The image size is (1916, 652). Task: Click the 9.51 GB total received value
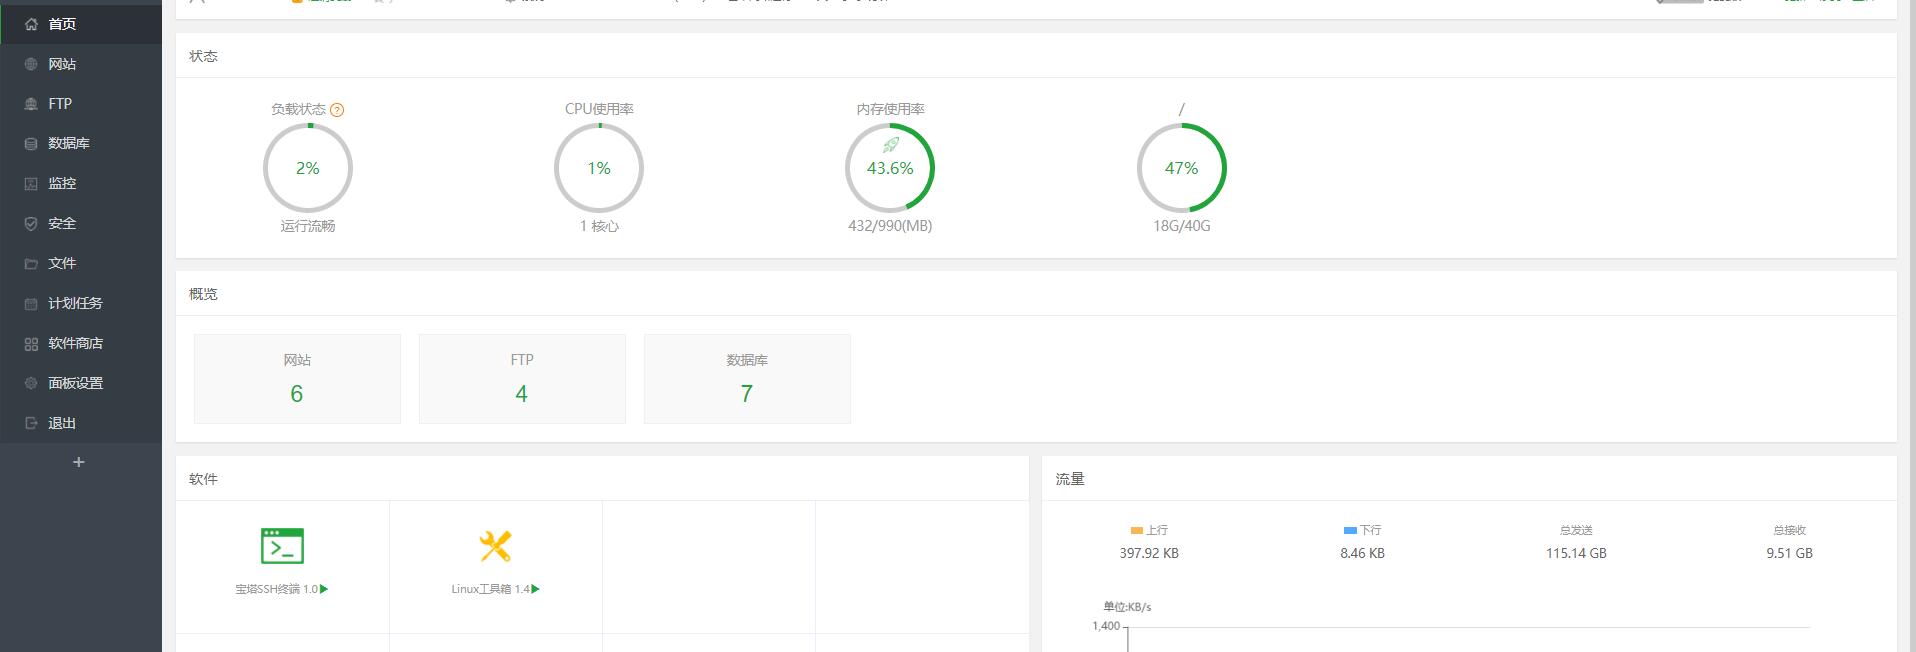pyautogui.click(x=1790, y=553)
